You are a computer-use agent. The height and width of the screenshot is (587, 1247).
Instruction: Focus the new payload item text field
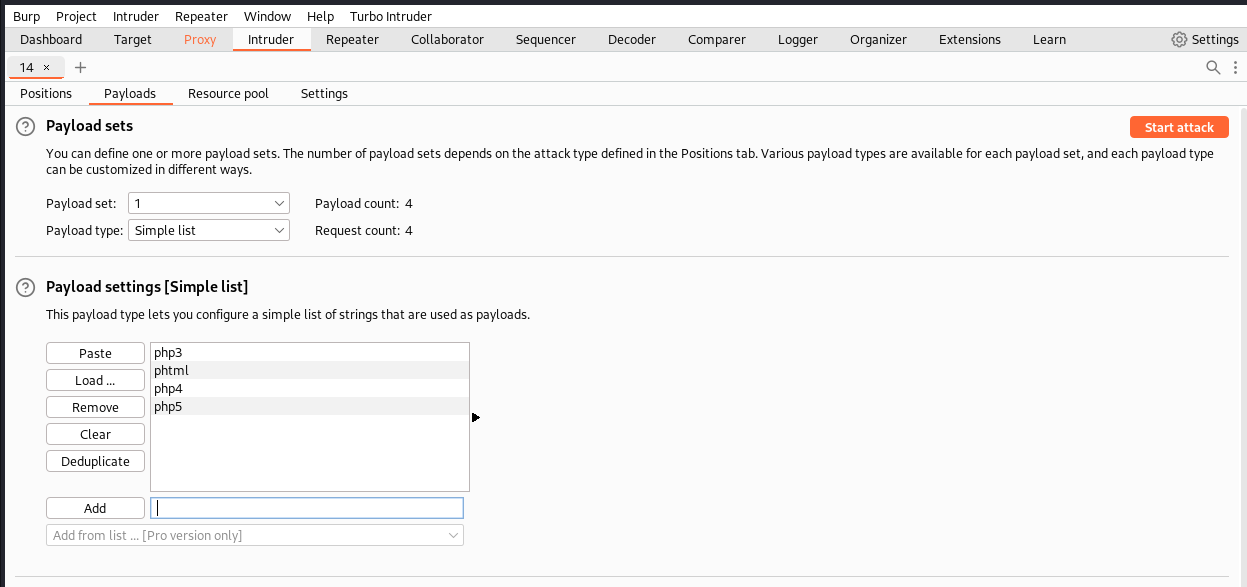coord(307,508)
